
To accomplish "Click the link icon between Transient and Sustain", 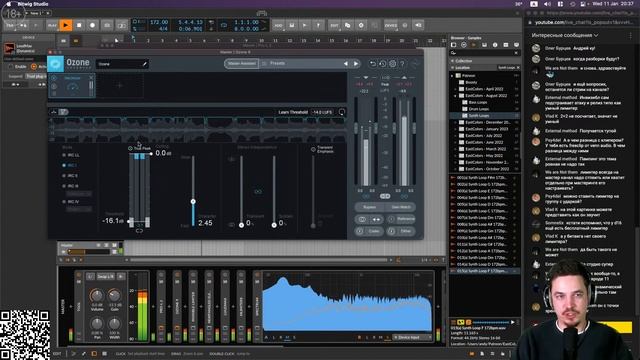I will click(x=258, y=191).
